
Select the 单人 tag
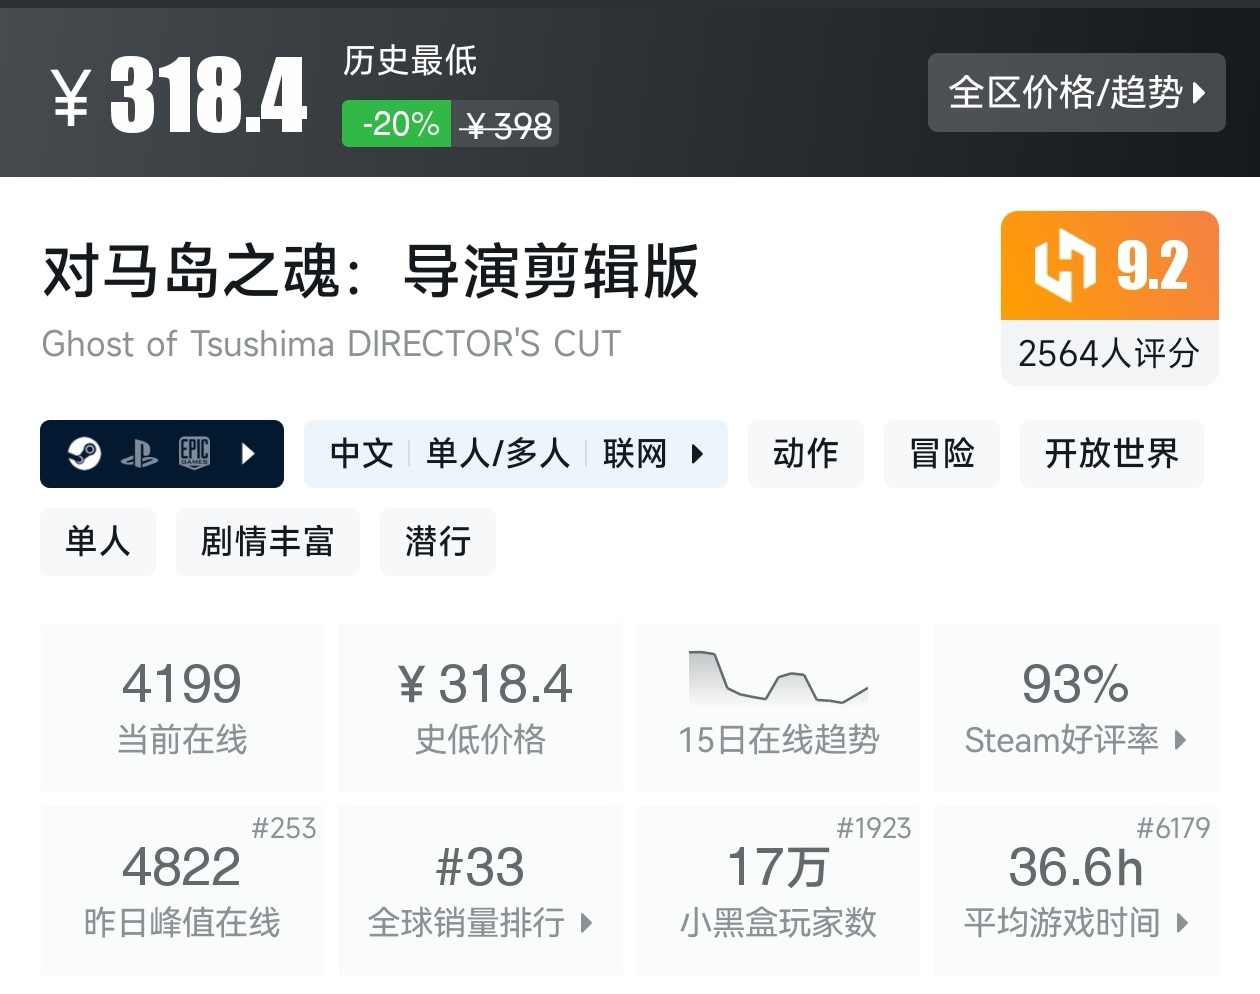tap(98, 542)
